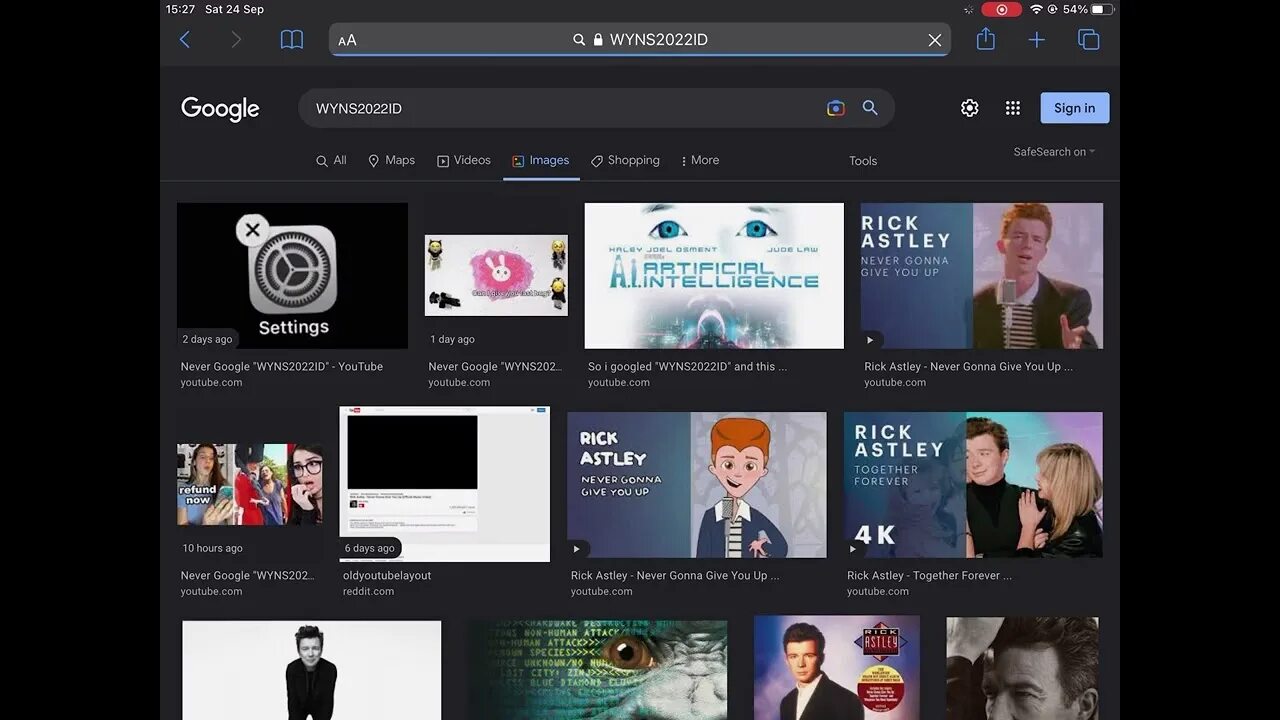Open the Settings icon image result
This screenshot has height=720, width=1280.
pos(292,276)
